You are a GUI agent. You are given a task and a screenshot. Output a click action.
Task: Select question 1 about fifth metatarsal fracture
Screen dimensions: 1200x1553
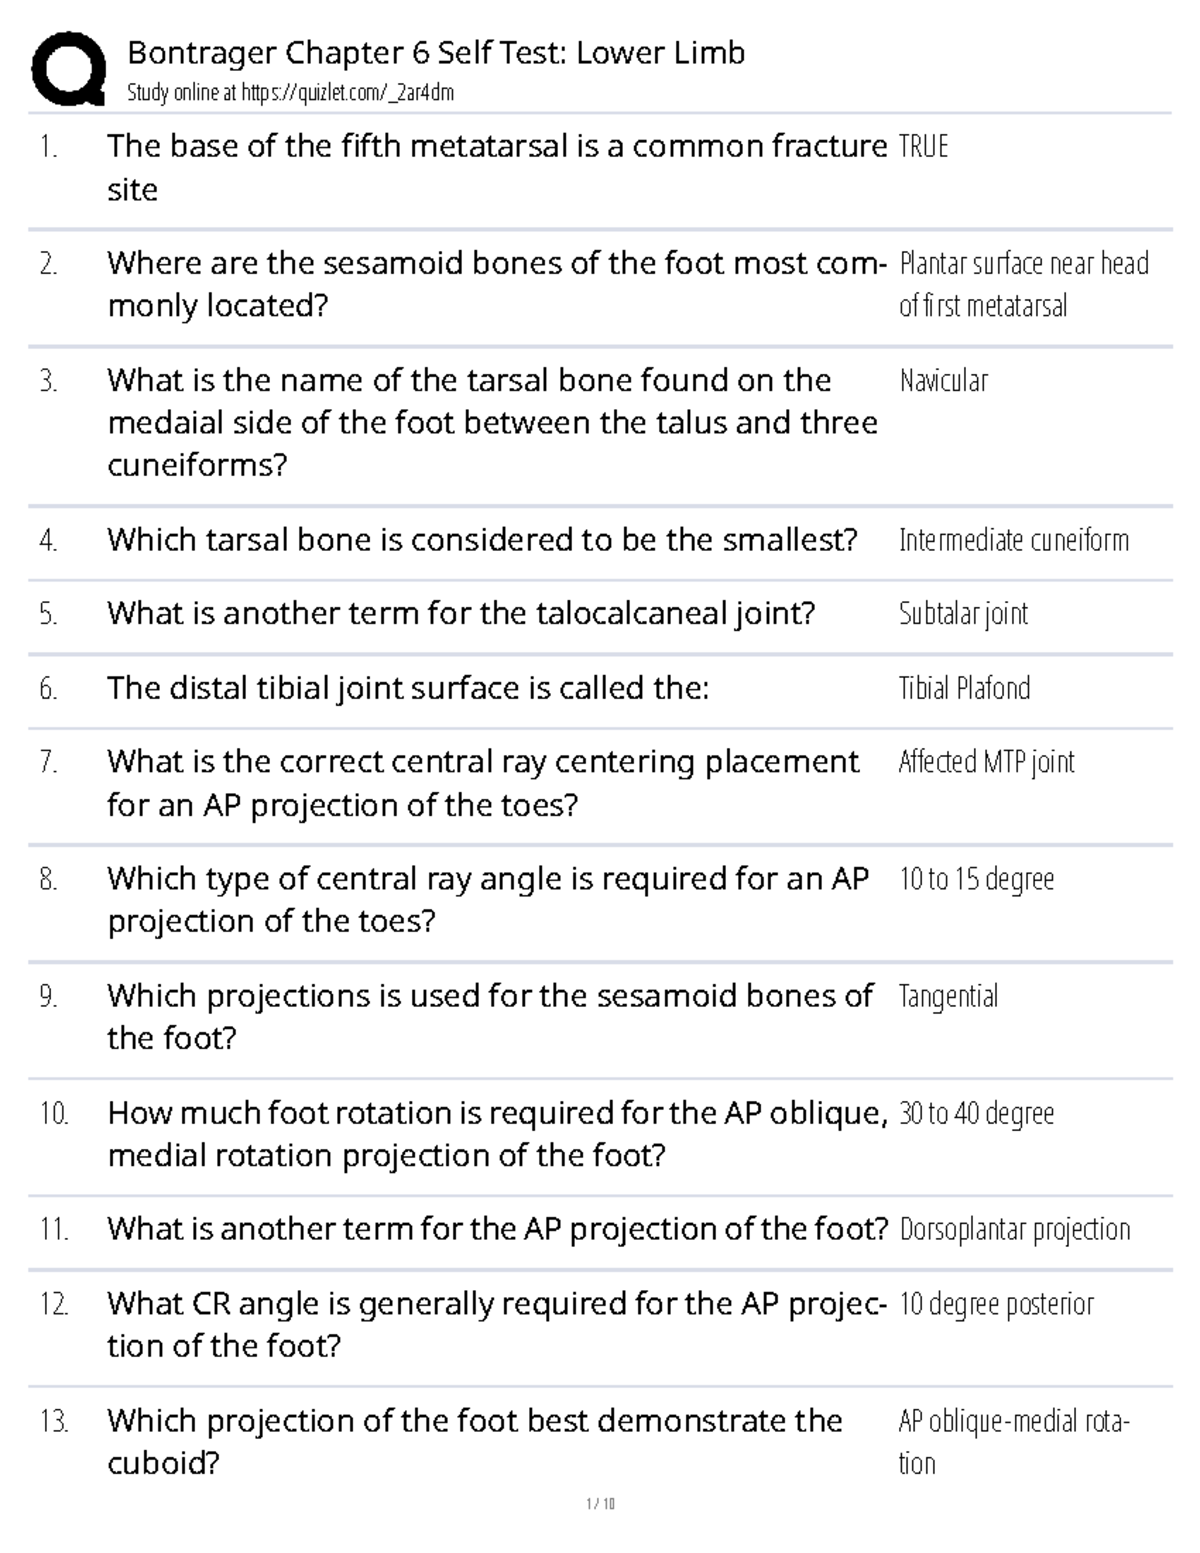coord(496,167)
